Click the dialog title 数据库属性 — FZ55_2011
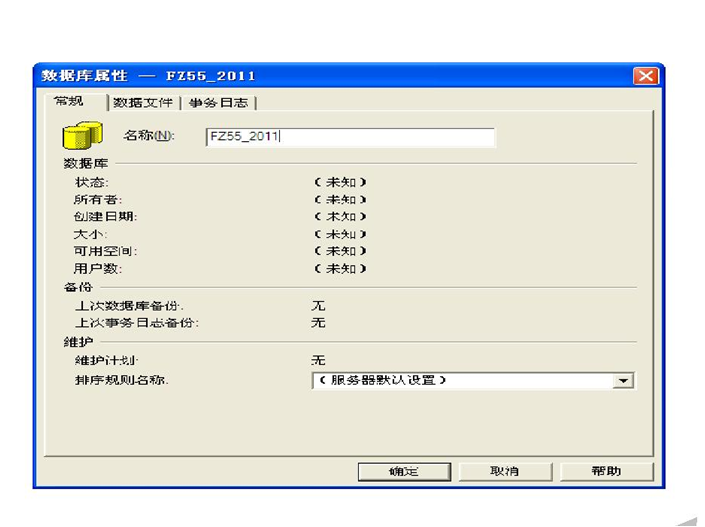Viewport: 705px width, 527px height. (x=148, y=76)
